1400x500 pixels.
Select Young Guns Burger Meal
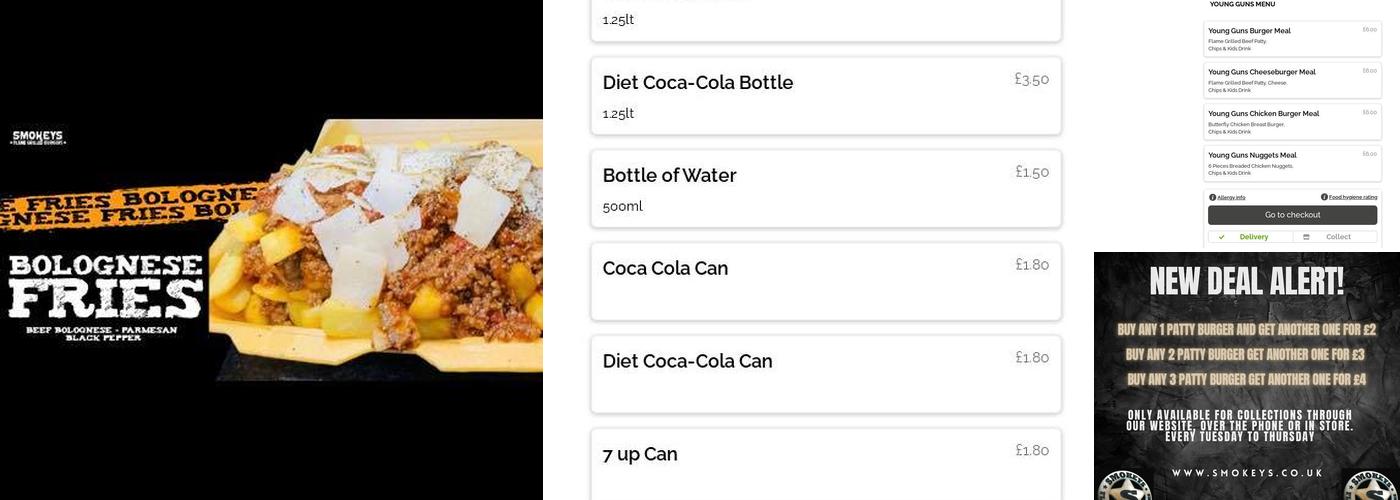click(1292, 39)
